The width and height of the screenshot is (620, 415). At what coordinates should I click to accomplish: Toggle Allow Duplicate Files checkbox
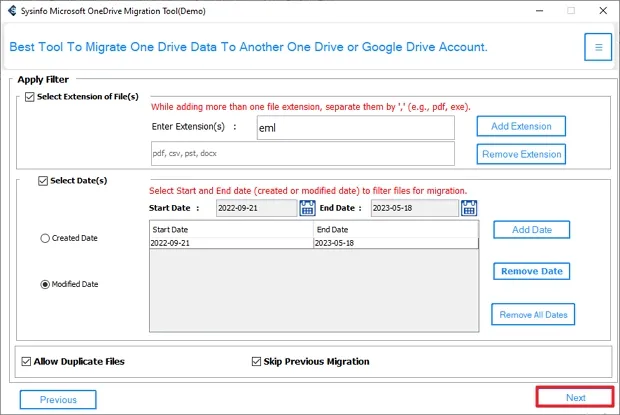click(x=26, y=361)
